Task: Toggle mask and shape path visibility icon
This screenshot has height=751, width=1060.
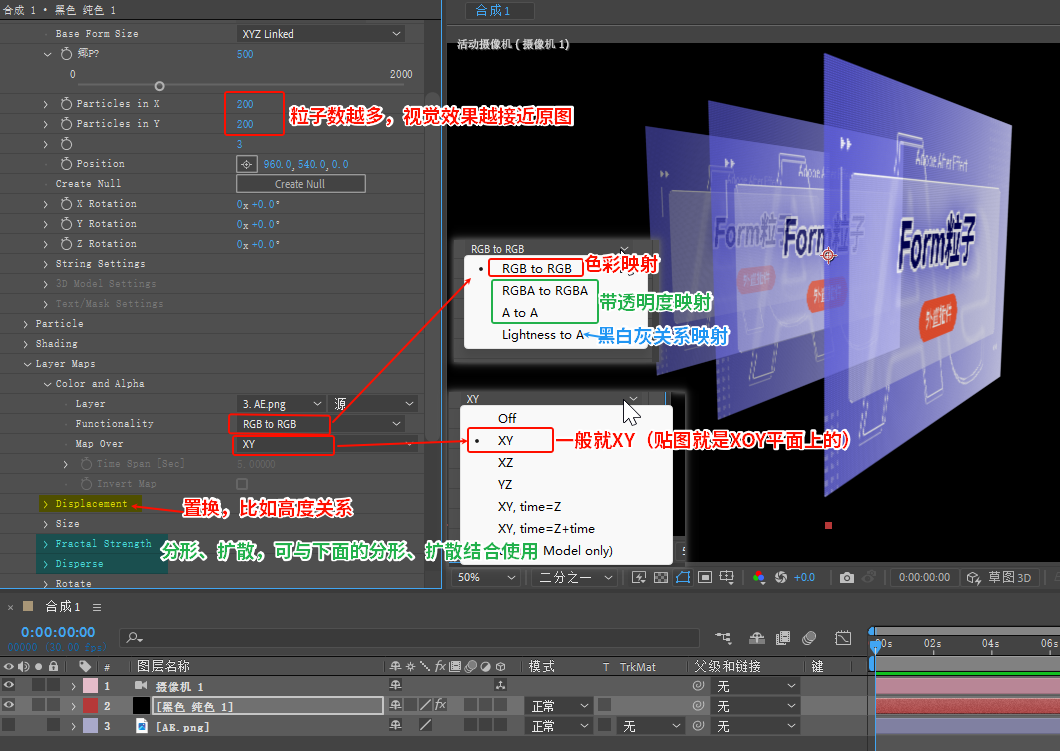Action: [683, 577]
